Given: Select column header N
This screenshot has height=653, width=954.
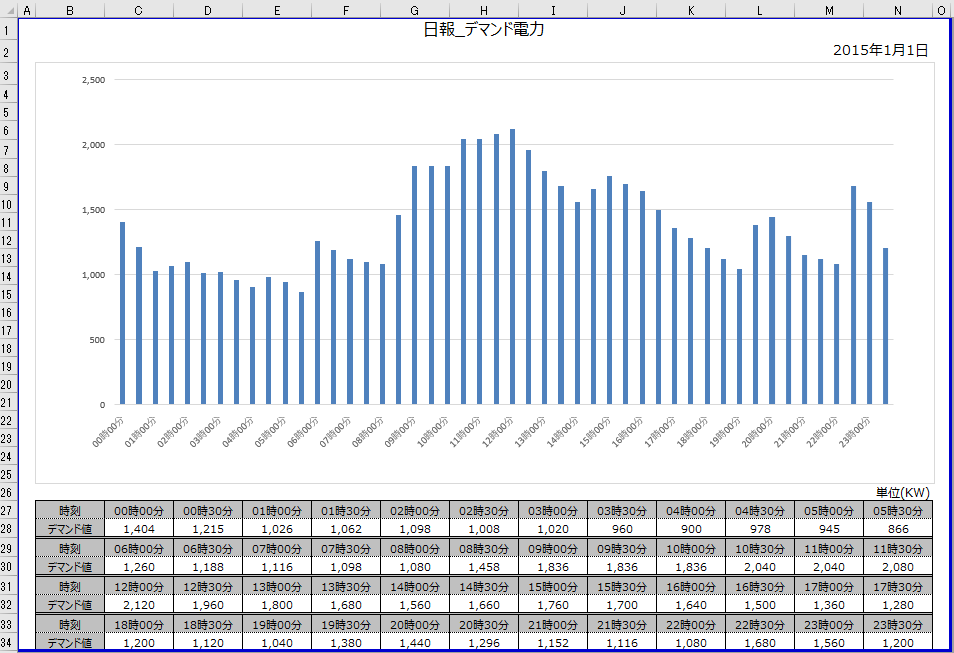Looking at the screenshot, I should click(x=897, y=10).
